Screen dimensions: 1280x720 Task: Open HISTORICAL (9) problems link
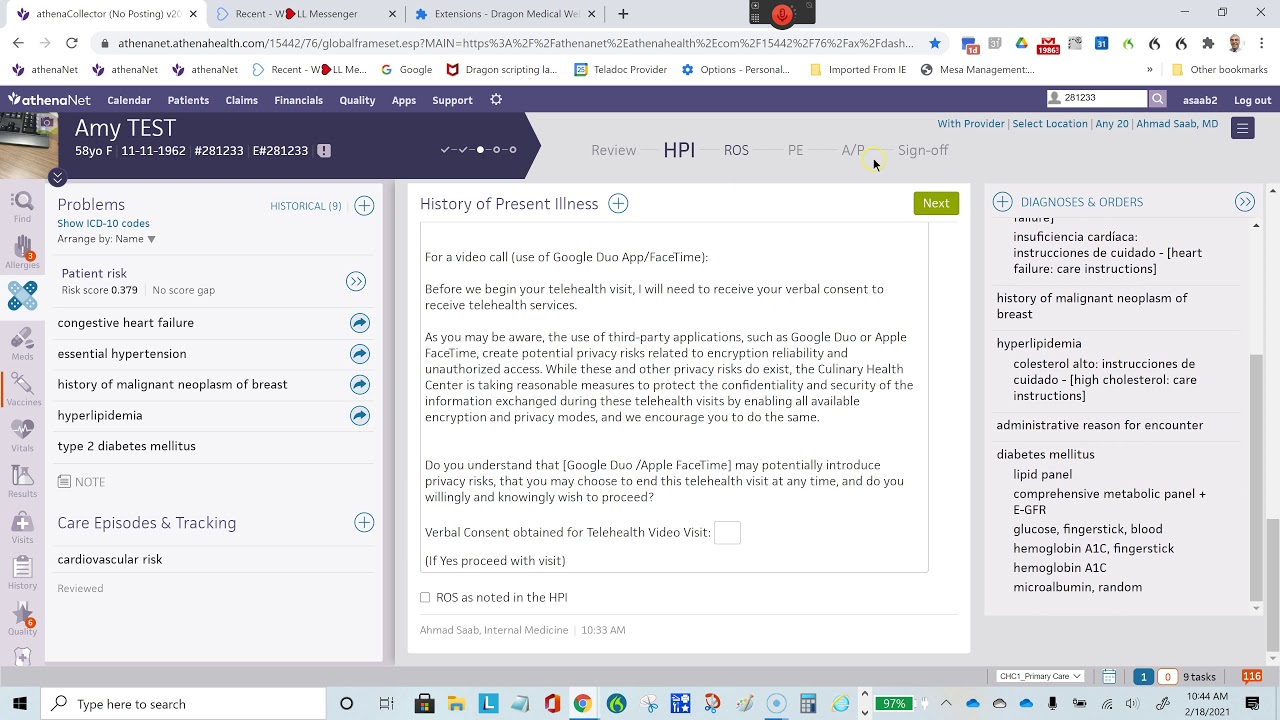305,206
